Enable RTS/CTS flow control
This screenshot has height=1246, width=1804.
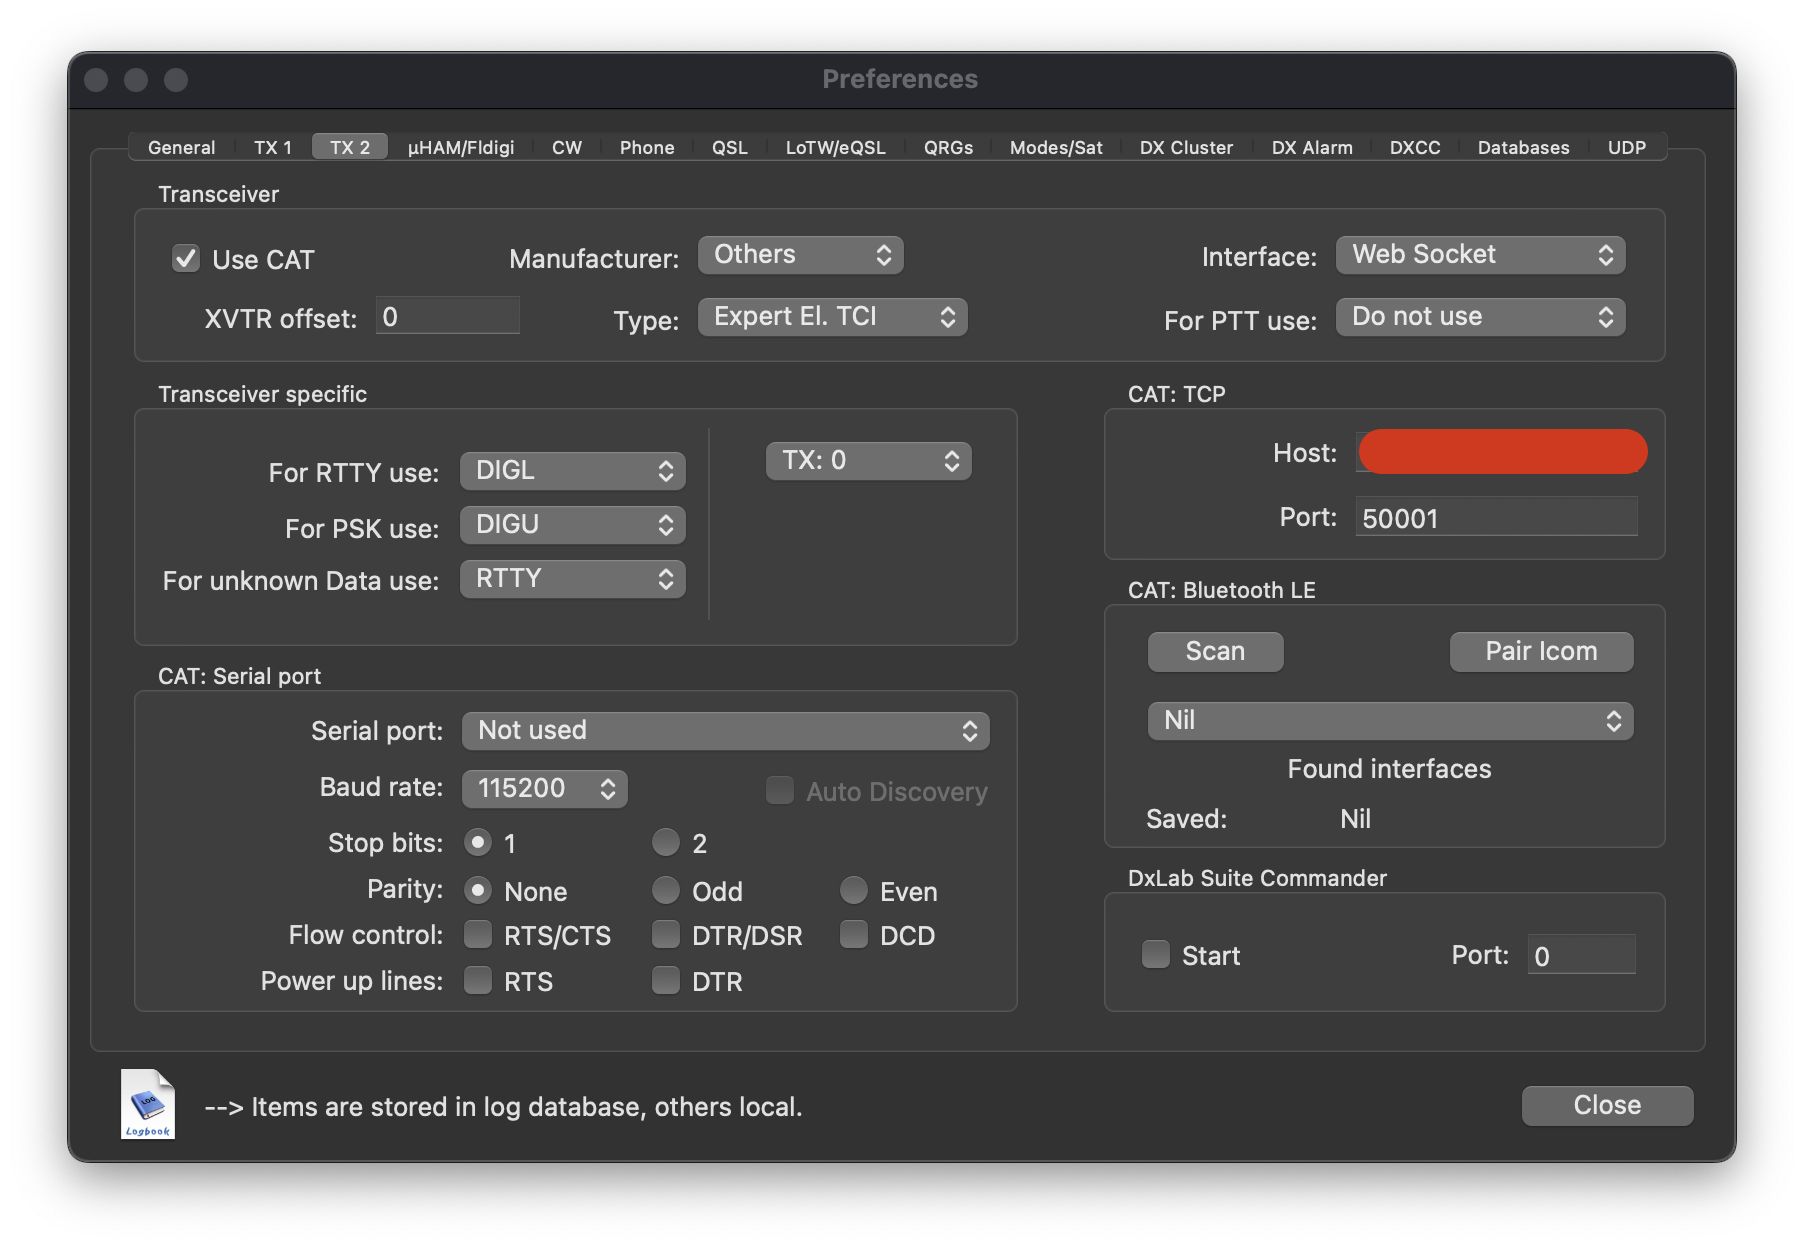(x=478, y=935)
